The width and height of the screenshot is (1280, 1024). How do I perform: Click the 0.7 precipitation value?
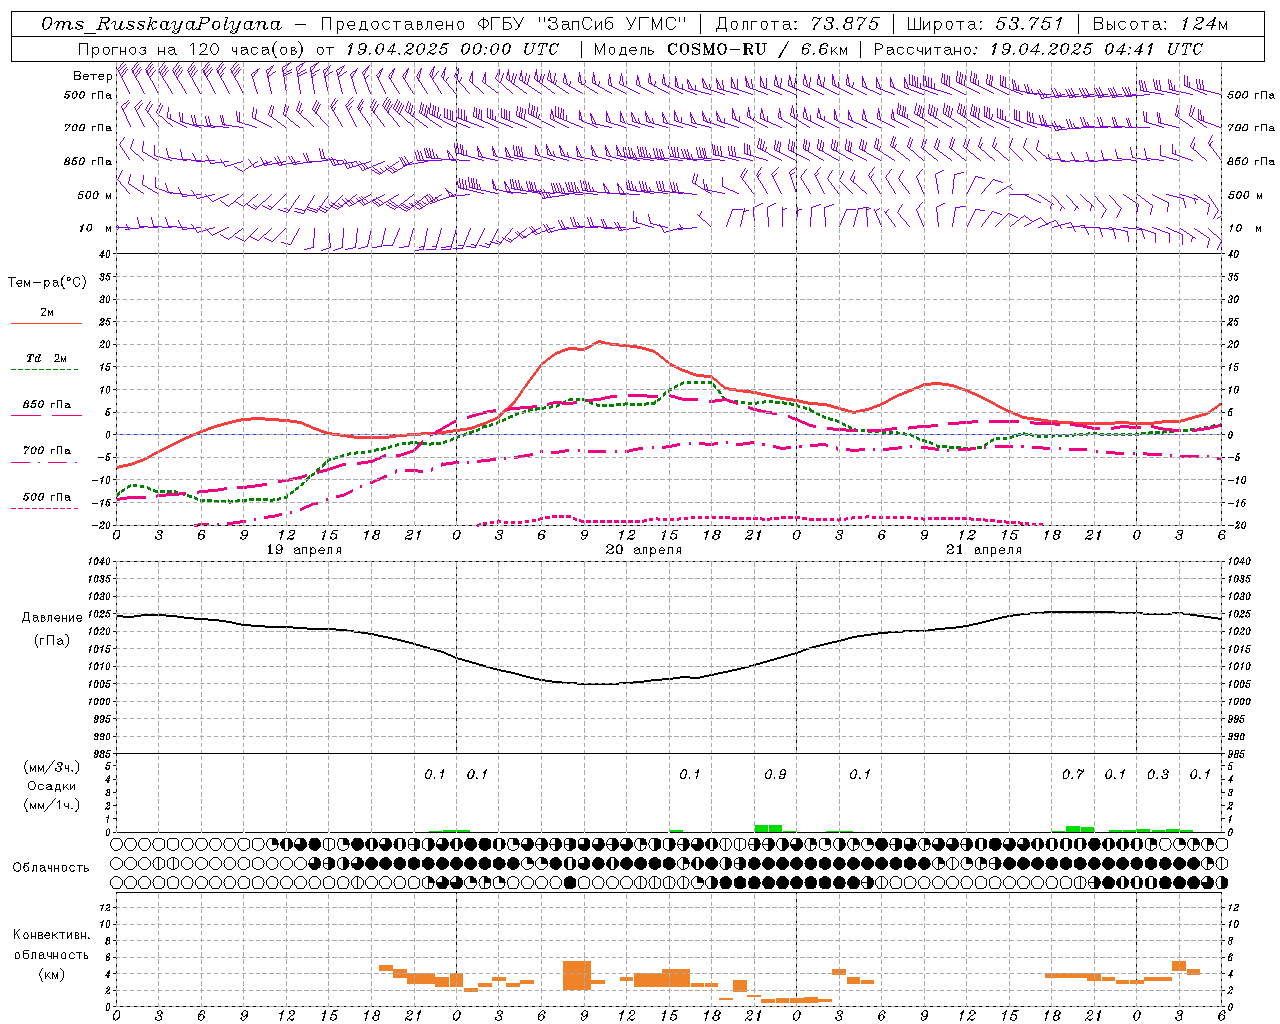click(1073, 774)
